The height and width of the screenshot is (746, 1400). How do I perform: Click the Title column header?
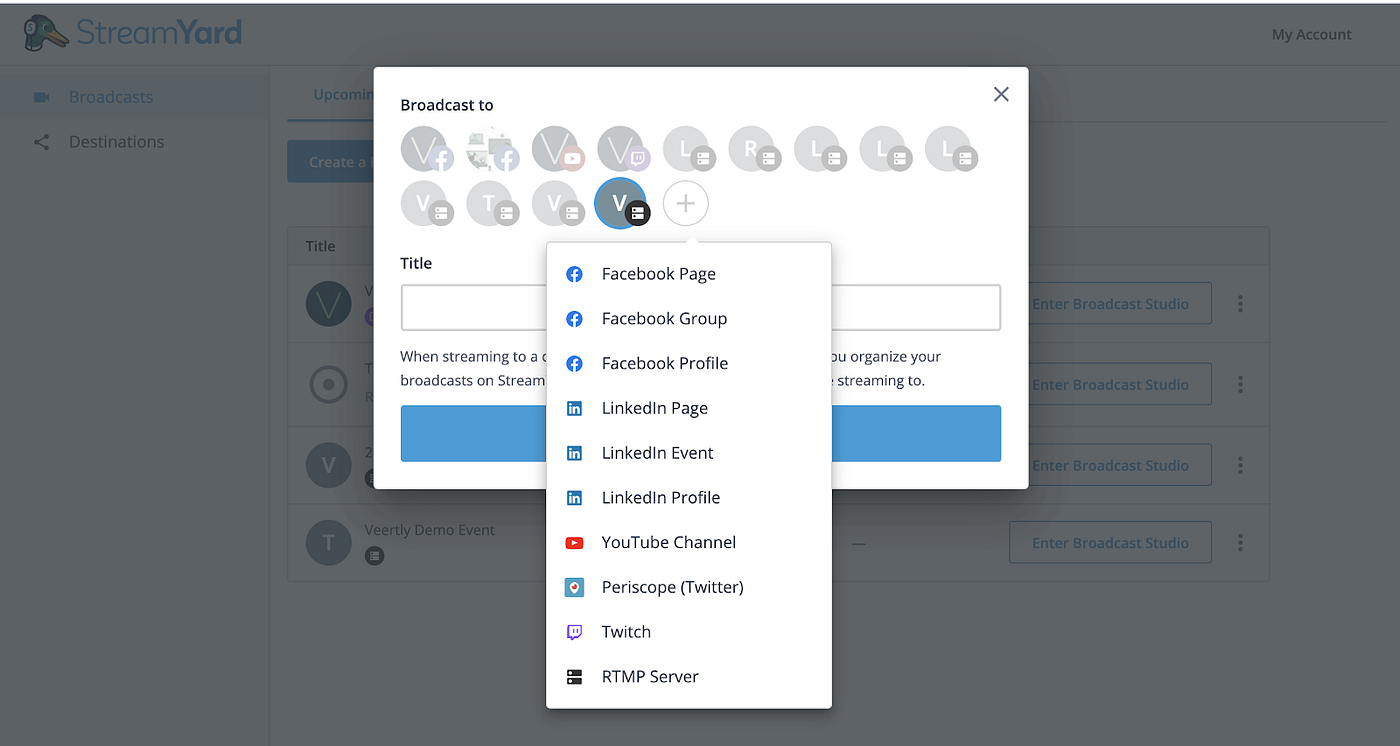coord(320,246)
